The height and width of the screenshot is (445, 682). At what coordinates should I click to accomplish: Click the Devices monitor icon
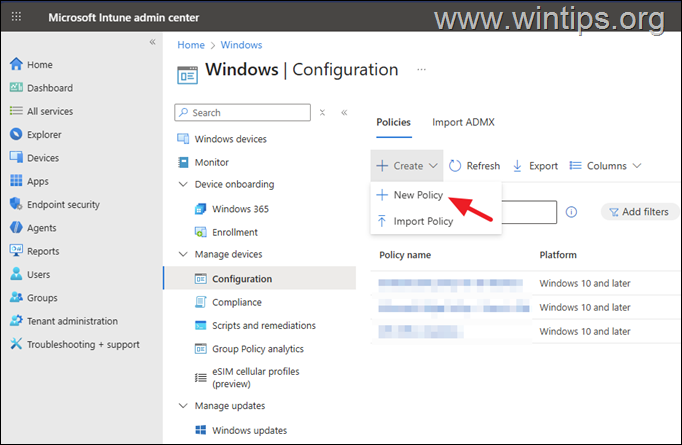(16, 157)
